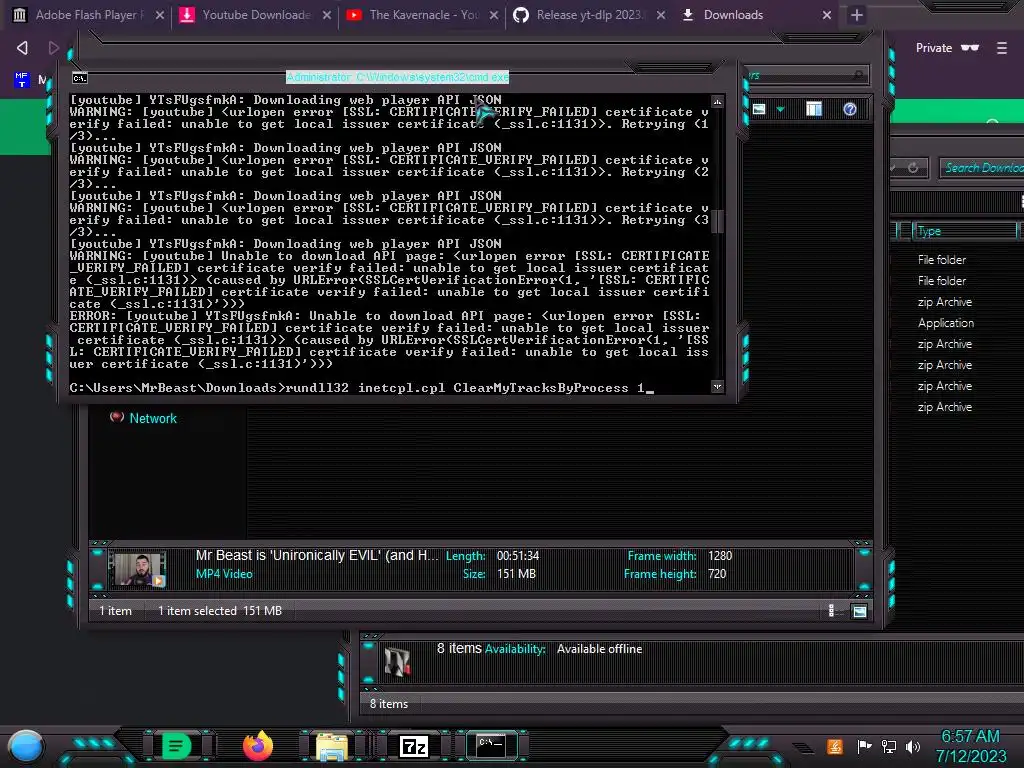Click the Private browsing mask indicator
This screenshot has width=1024, height=768.
pyautogui.click(x=970, y=48)
